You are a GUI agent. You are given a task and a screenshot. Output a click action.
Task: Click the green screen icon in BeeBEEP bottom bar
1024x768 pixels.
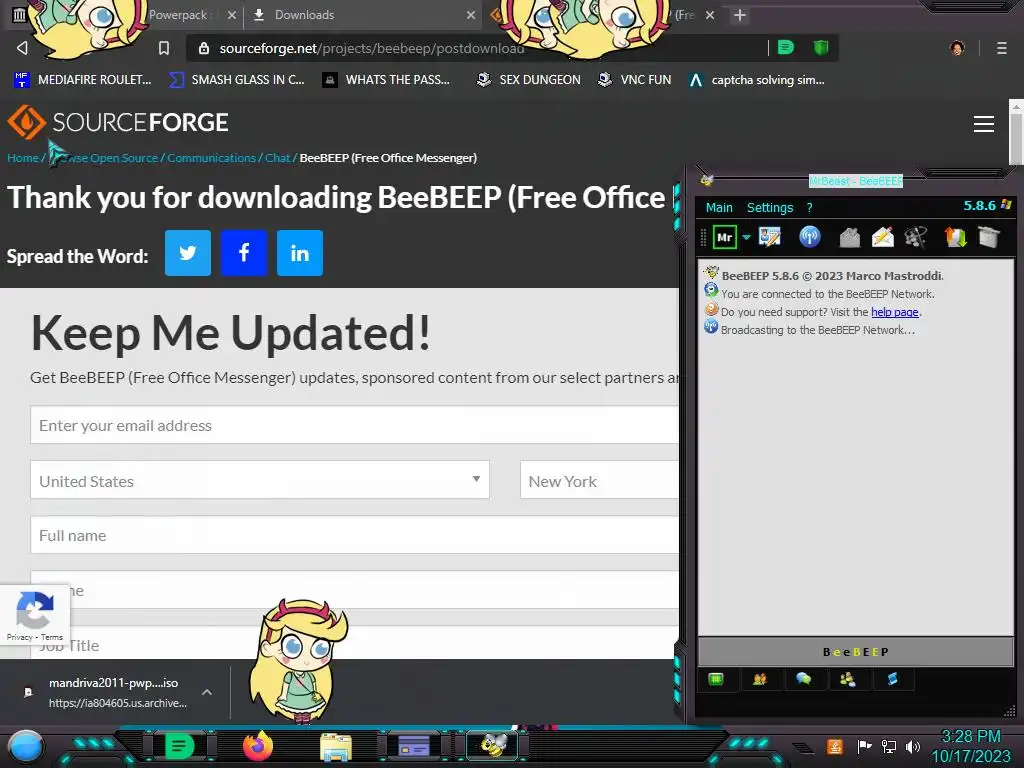(x=716, y=679)
